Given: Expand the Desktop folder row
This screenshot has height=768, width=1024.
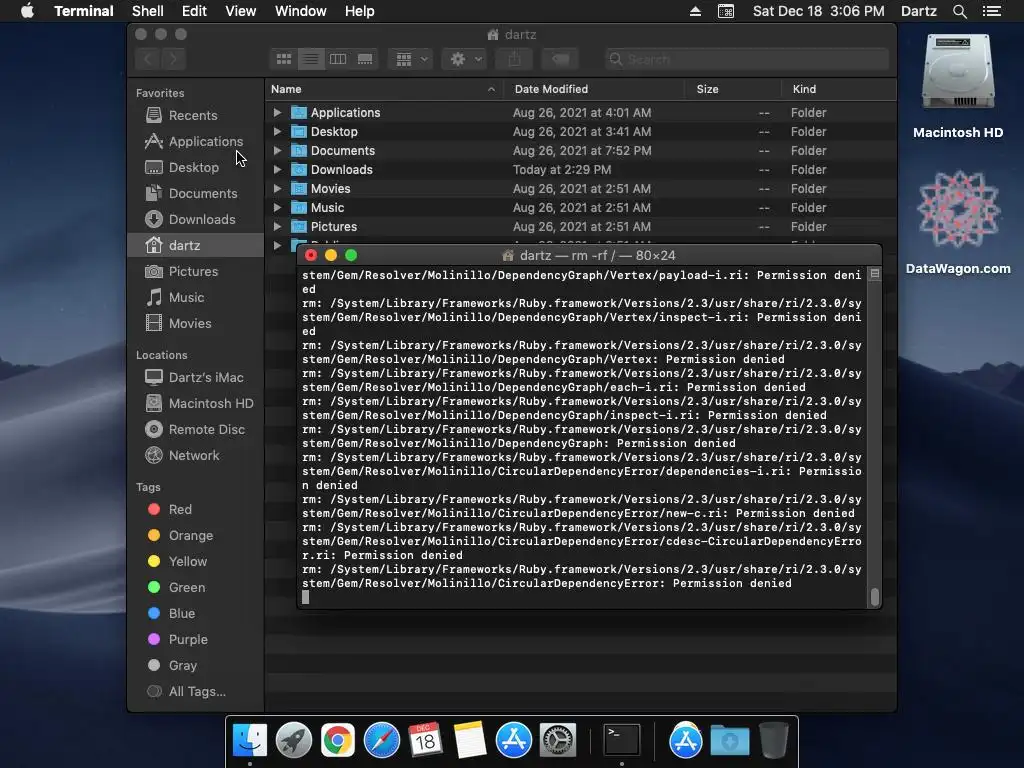Looking at the screenshot, I should (278, 131).
